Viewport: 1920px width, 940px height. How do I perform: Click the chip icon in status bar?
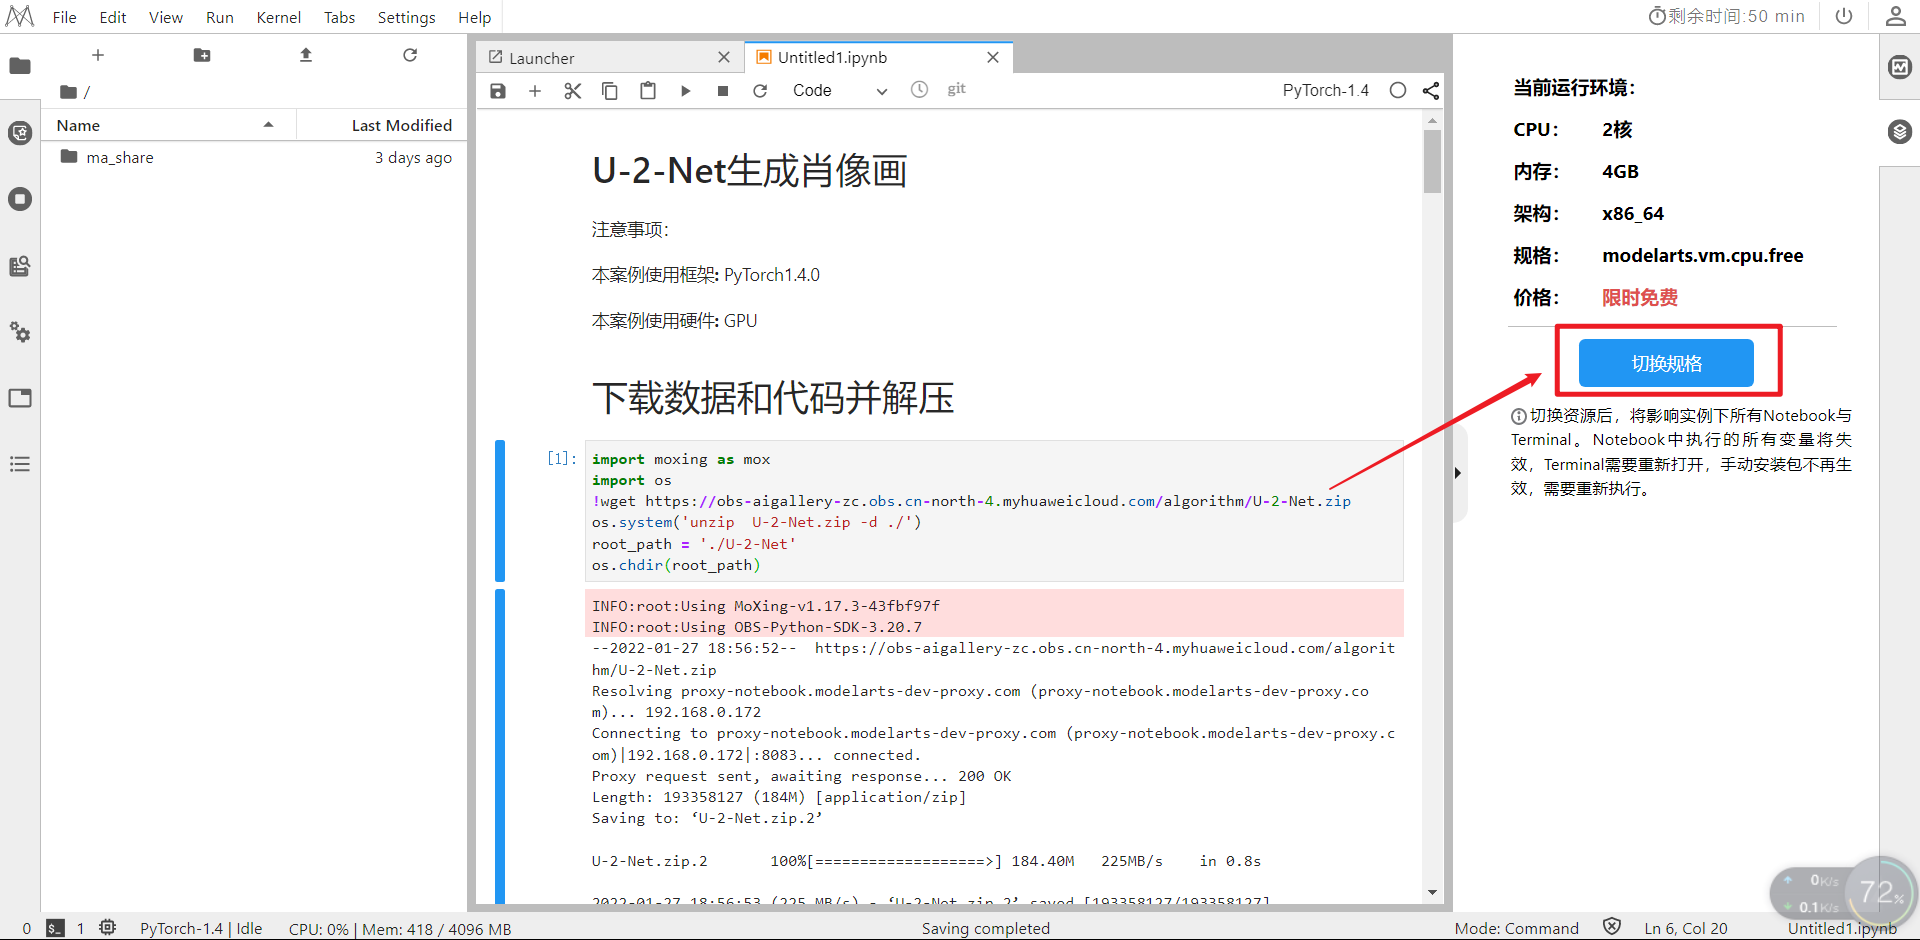108,928
